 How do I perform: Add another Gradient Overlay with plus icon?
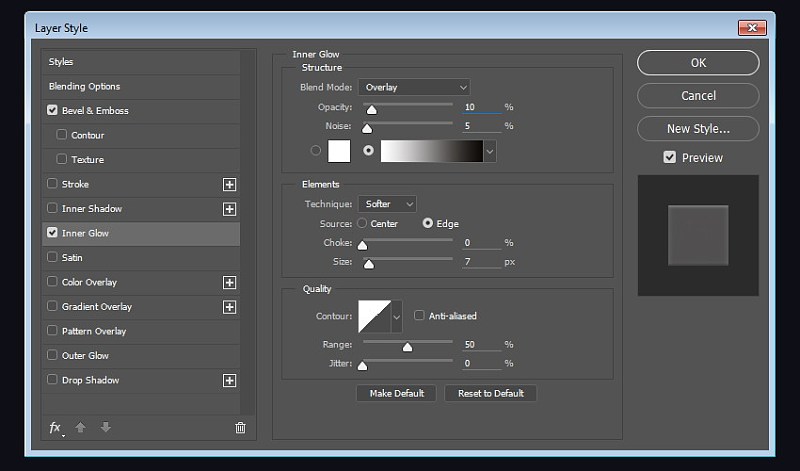coord(230,307)
